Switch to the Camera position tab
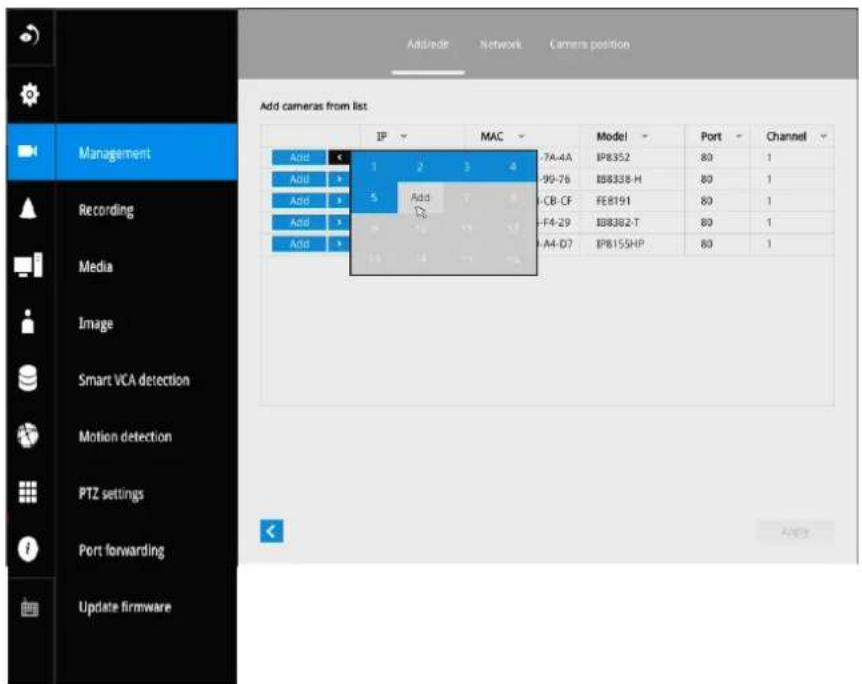Screen dimensions: 862x684 click(589, 45)
